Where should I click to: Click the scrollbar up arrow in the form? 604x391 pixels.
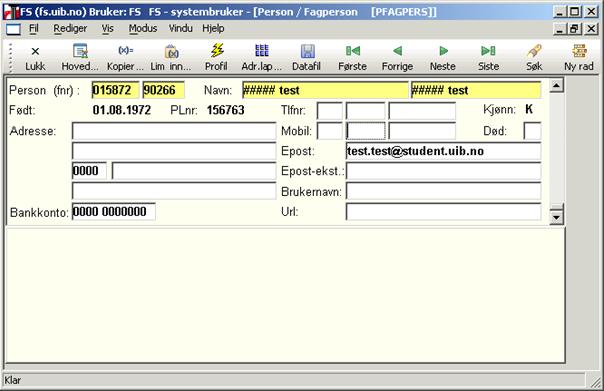pyautogui.click(x=557, y=85)
